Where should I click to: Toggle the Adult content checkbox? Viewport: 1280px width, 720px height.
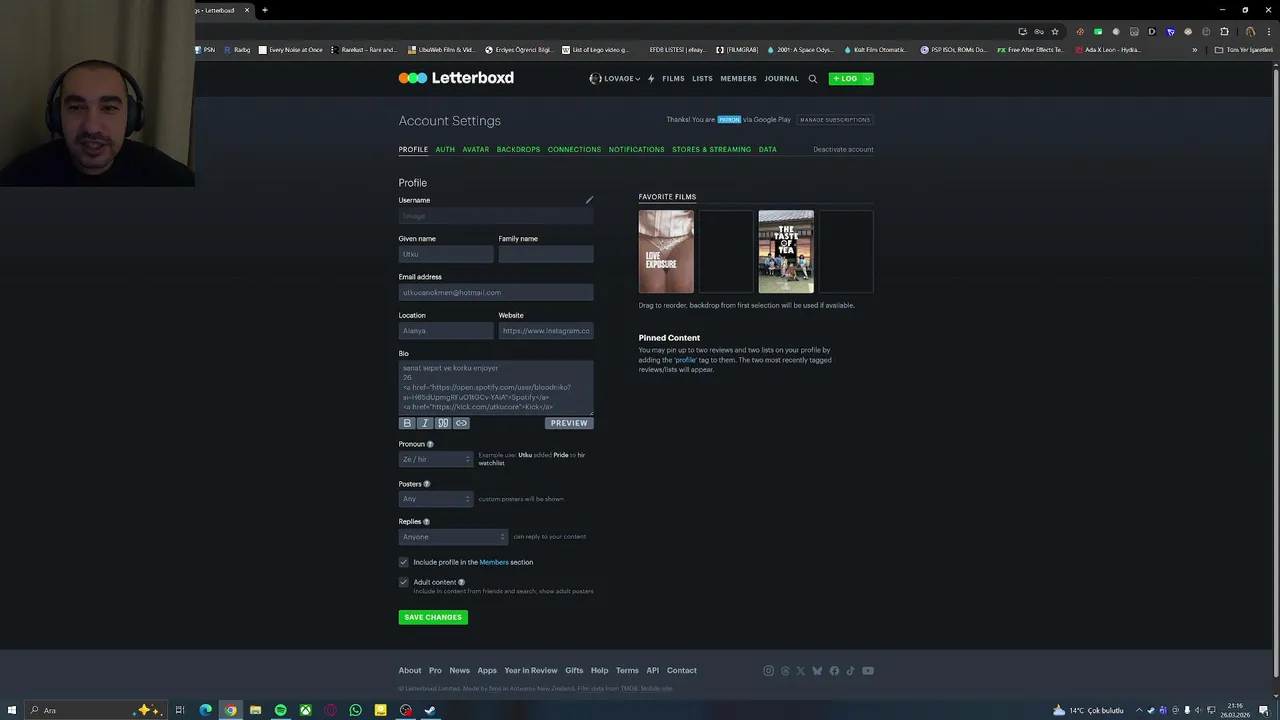coord(404,582)
